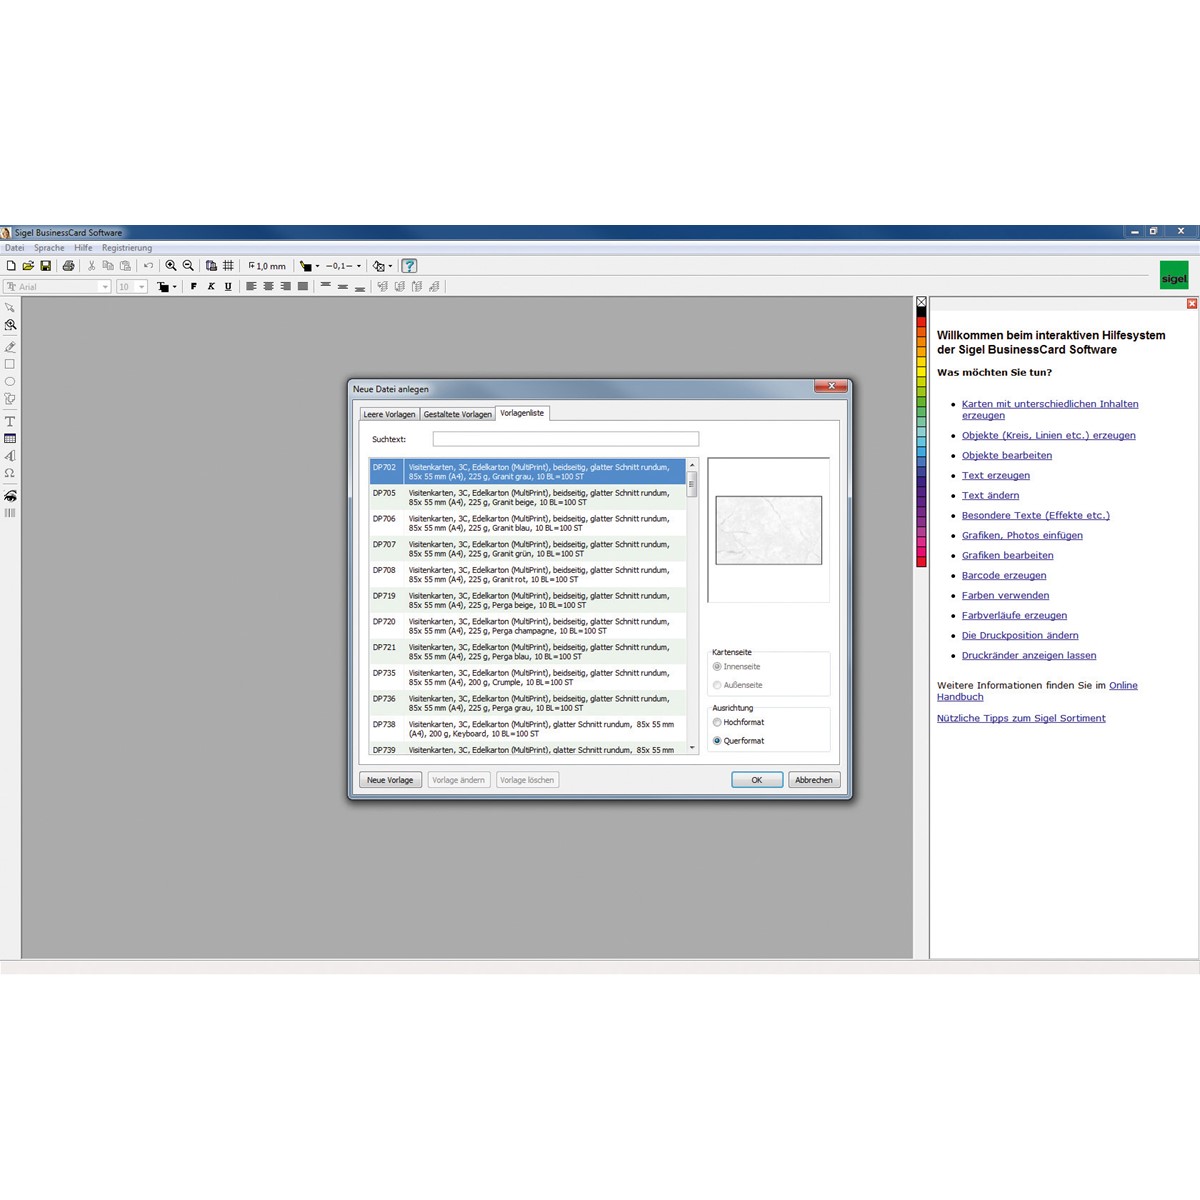Open the Farbverläufe erzeugen help link
This screenshot has width=1200, height=1200.
(x=1014, y=616)
